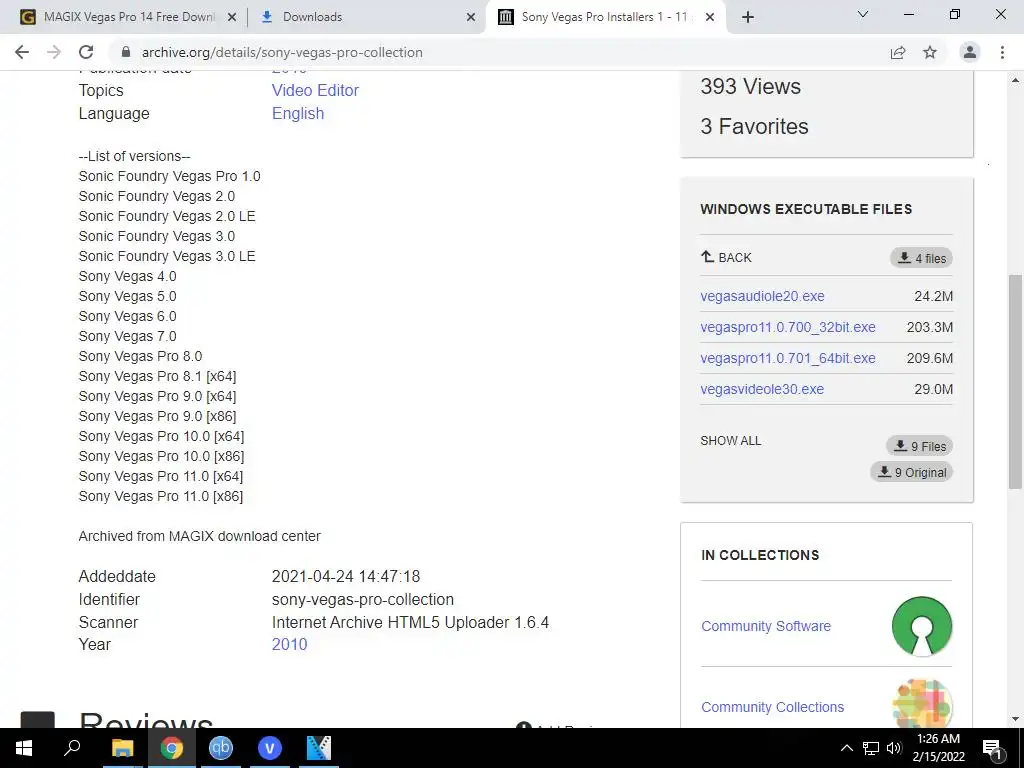
Task: Reload the archive.org page
Action: click(86, 52)
